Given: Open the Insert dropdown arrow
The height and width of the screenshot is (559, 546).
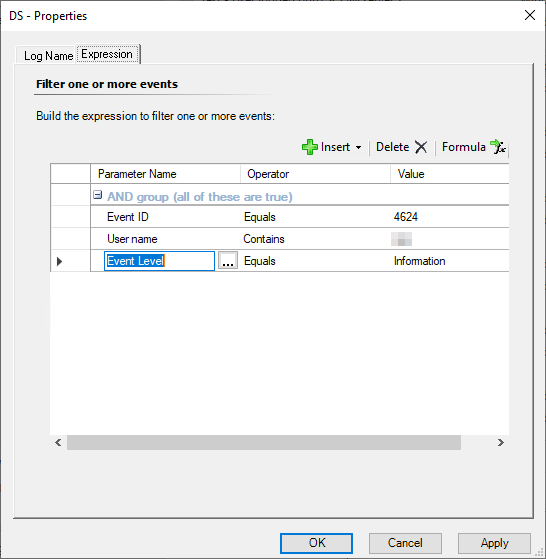Looking at the screenshot, I should point(359,147).
